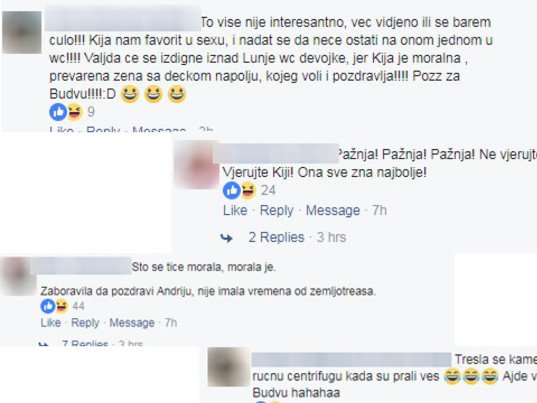Click the laughing reaction icon beside count 9
The height and width of the screenshot is (403, 537).
coord(75,112)
